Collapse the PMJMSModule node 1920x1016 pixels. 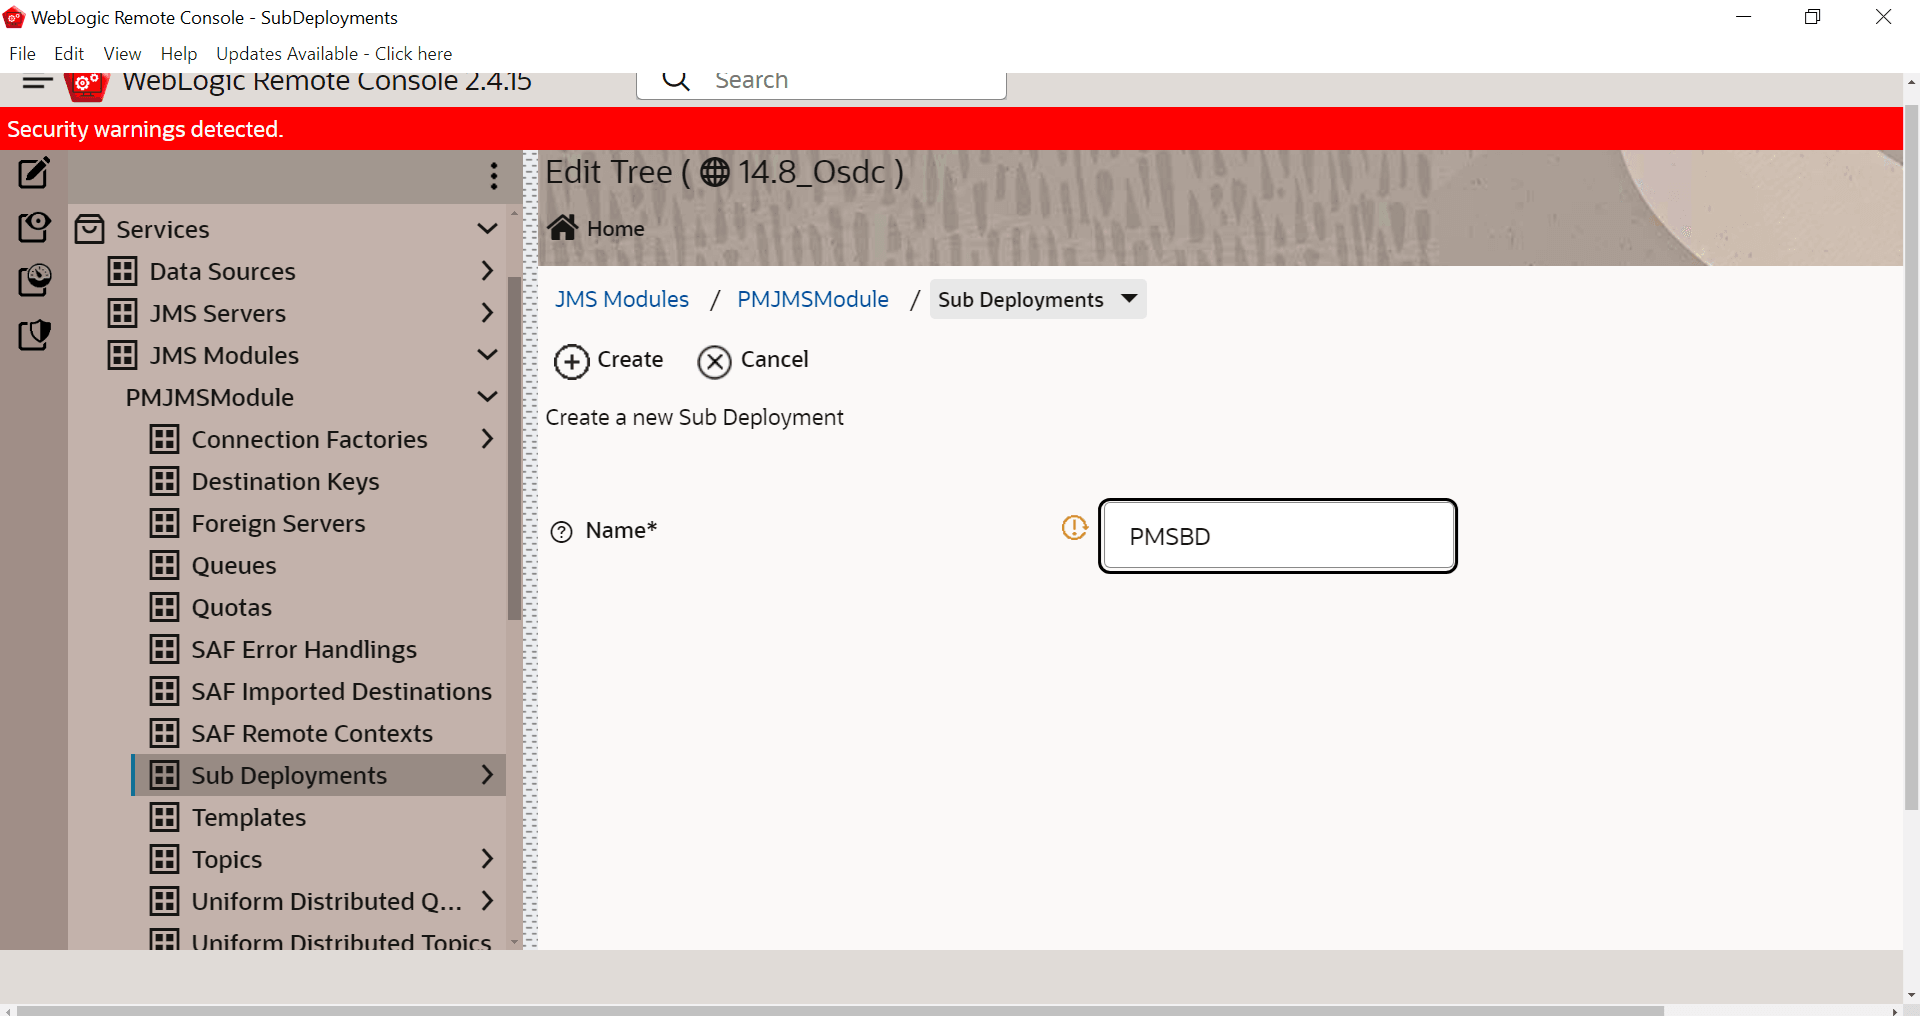[x=488, y=397]
